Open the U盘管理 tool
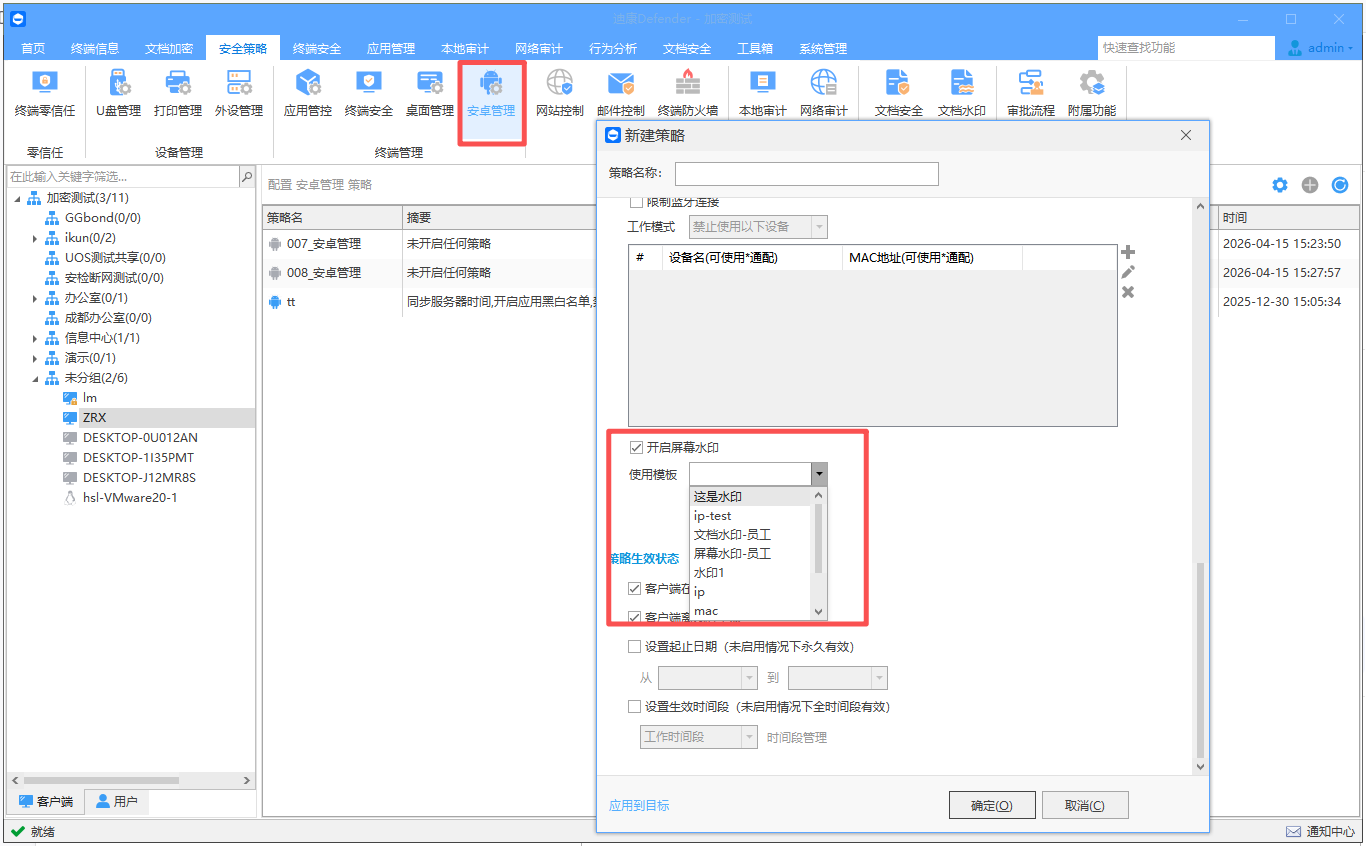 click(118, 93)
